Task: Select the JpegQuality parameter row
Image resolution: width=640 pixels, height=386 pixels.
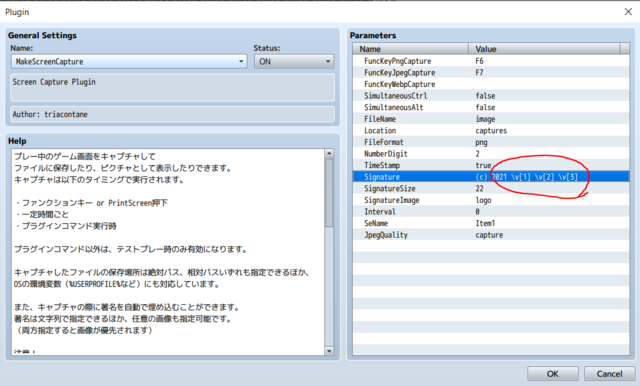Action: [x=491, y=235]
